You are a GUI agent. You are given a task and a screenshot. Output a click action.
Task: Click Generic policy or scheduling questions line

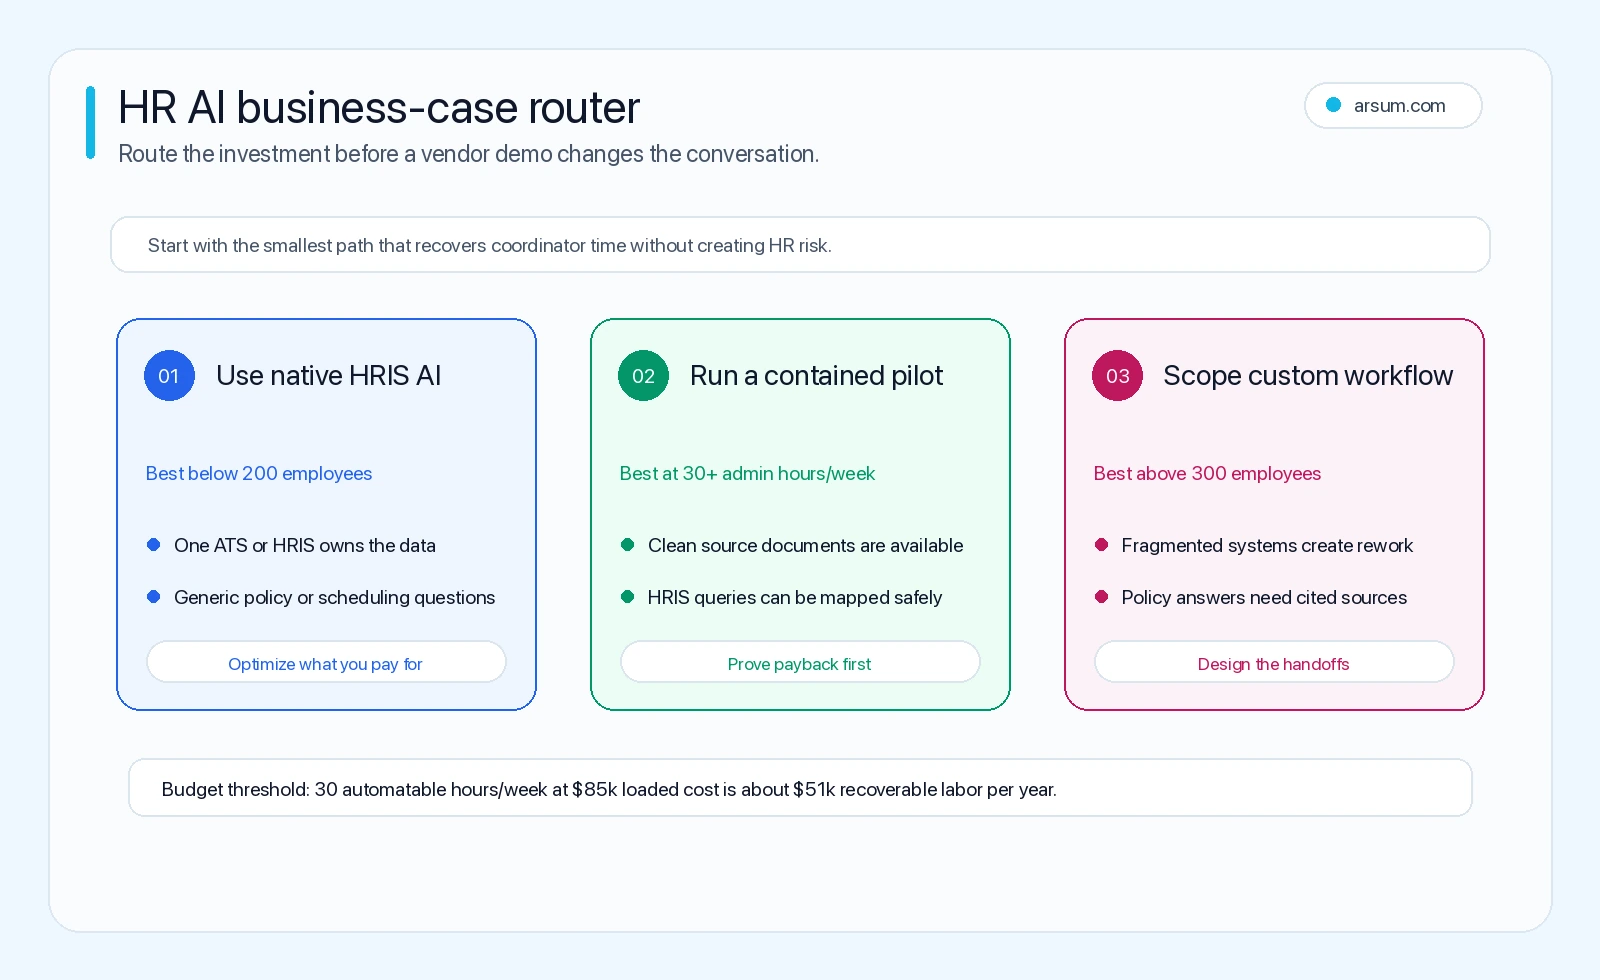pyautogui.click(x=334, y=597)
